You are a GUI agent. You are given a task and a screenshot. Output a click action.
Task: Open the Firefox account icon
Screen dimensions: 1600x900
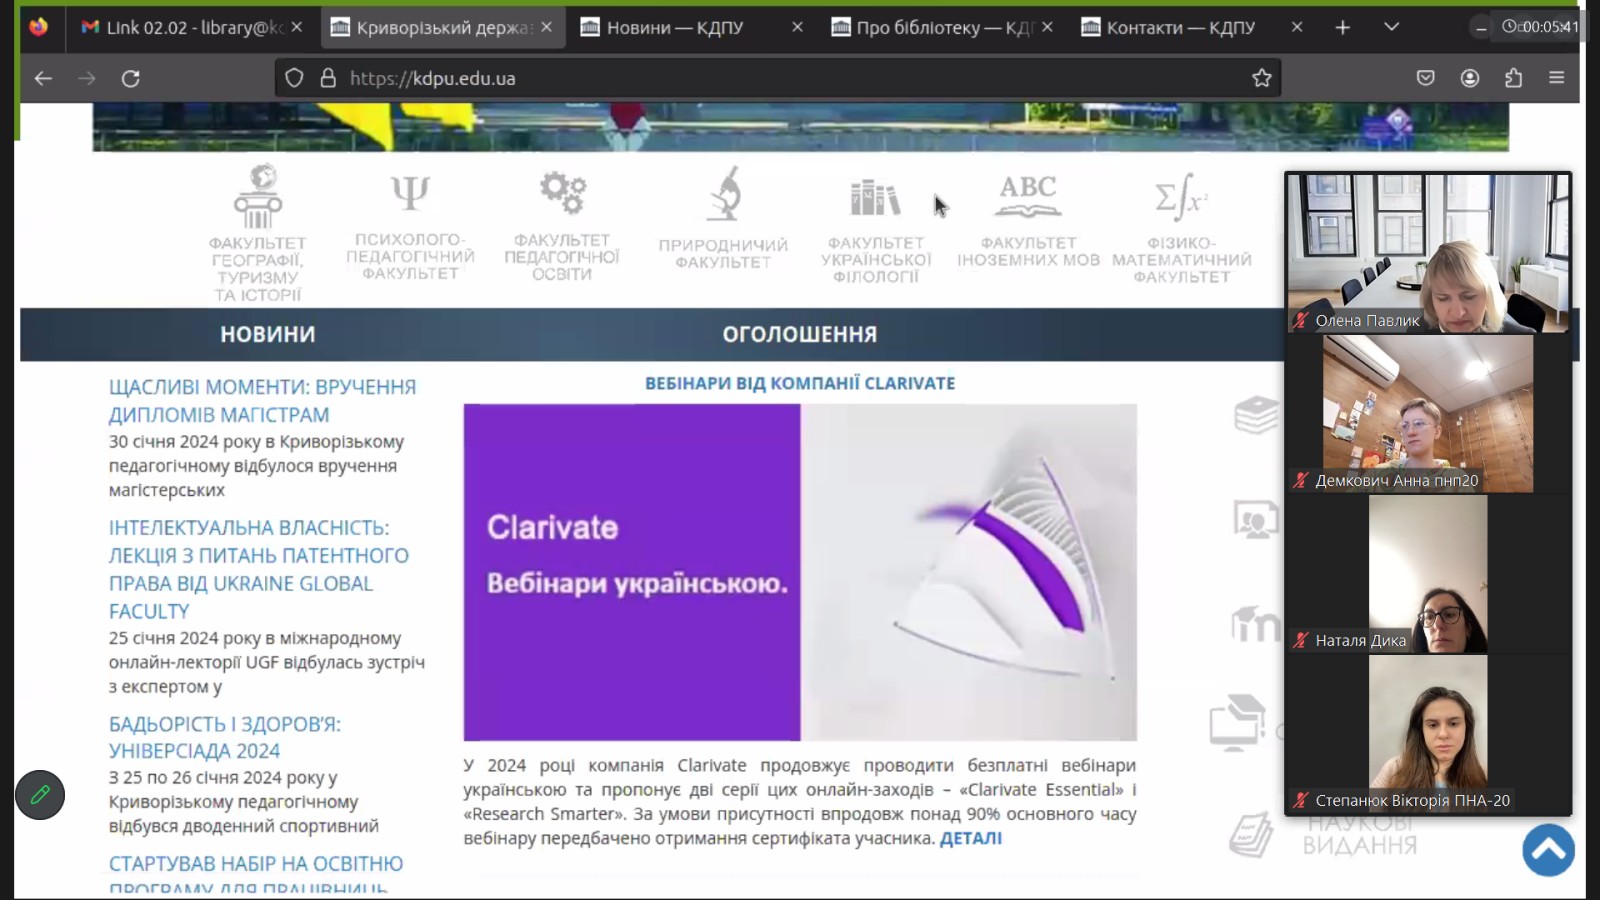click(1470, 78)
